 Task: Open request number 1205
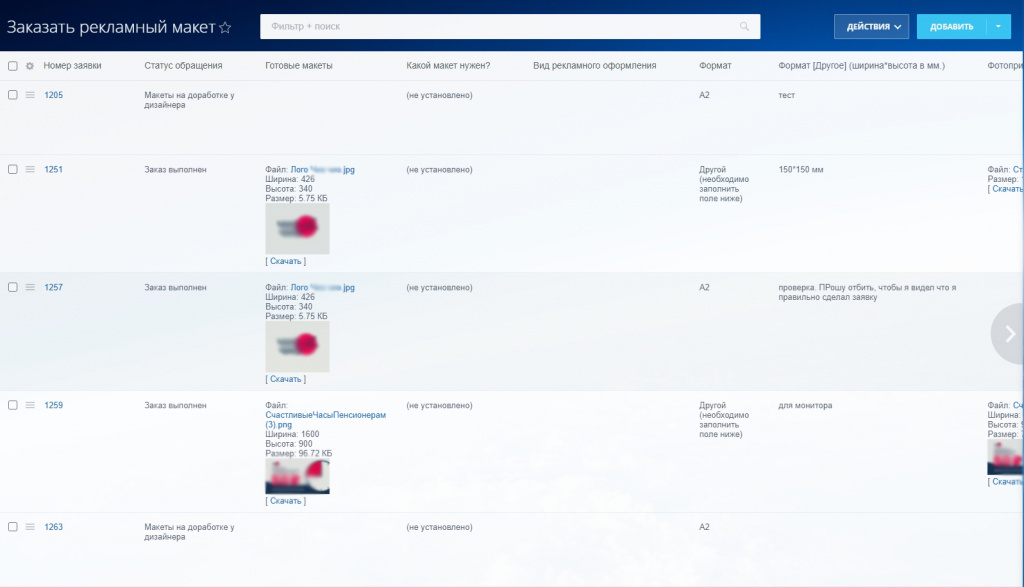(x=54, y=95)
